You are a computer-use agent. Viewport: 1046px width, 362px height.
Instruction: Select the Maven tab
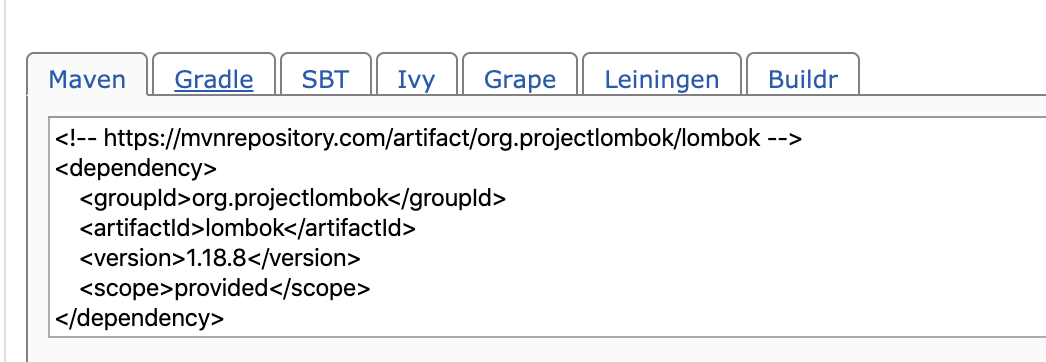pyautogui.click(x=87, y=80)
